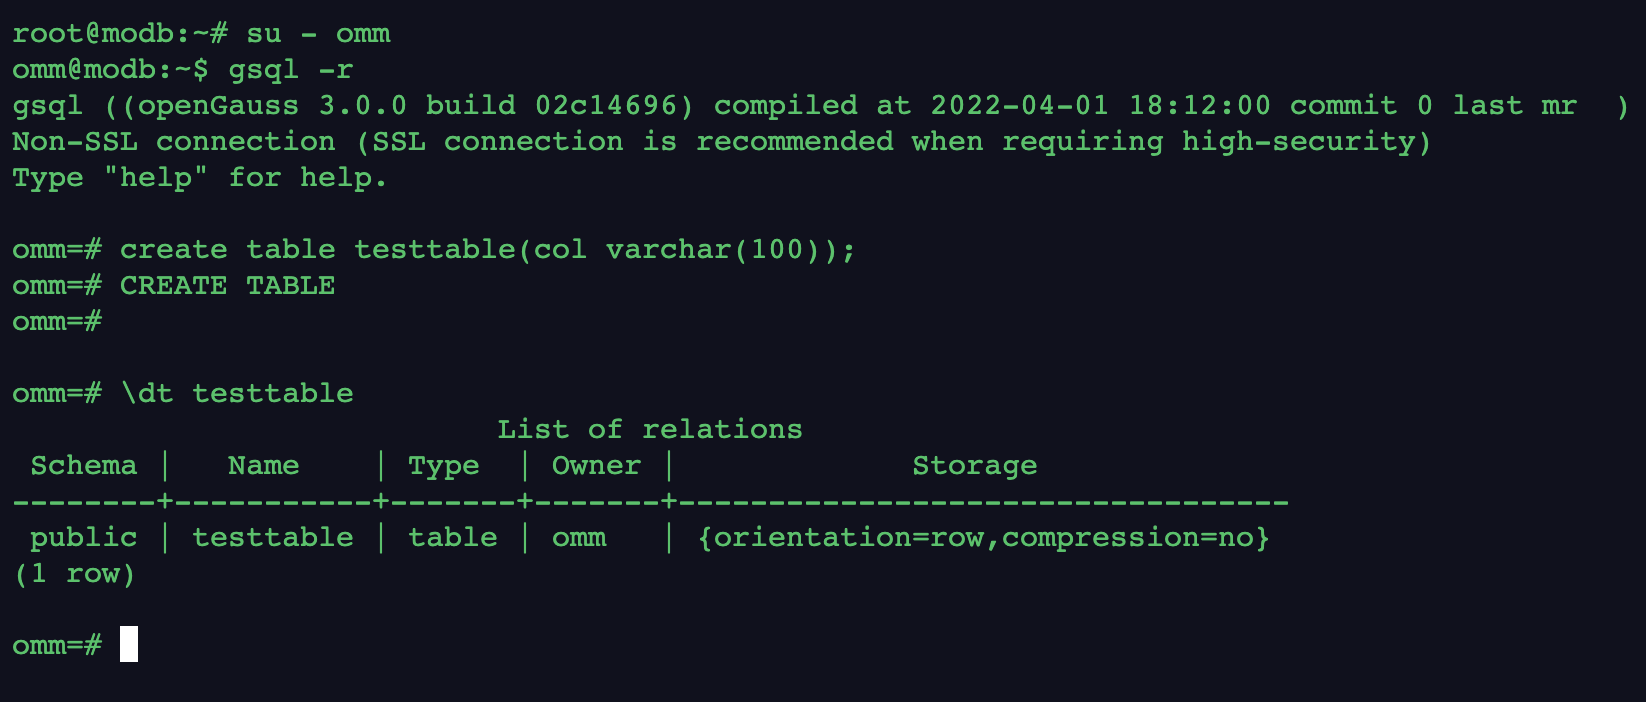Click the 'List of relations' heading
The width and height of the screenshot is (1646, 702).
pos(649,430)
